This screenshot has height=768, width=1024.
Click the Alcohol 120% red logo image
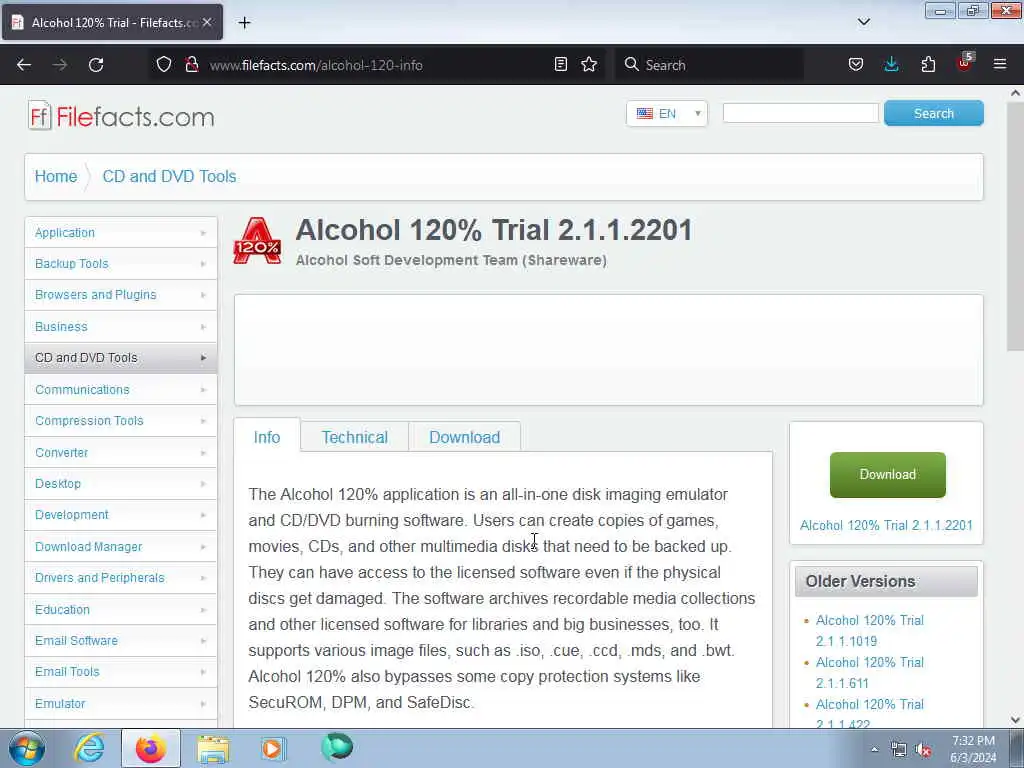(257, 241)
